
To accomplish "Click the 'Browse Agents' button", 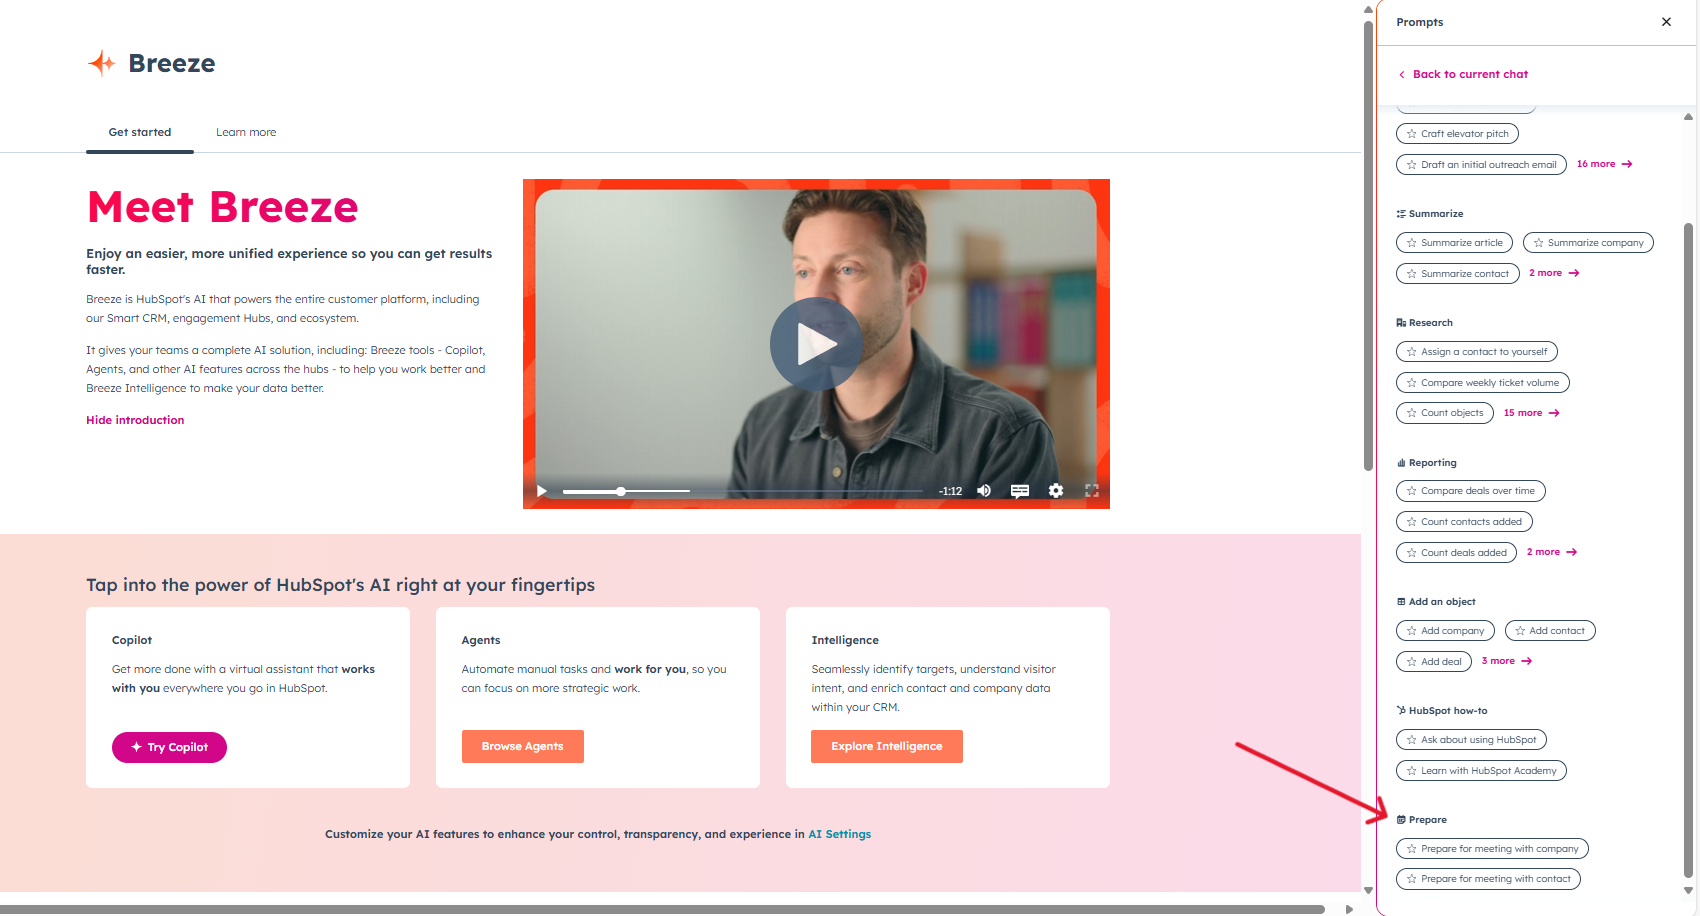I will (x=522, y=746).
